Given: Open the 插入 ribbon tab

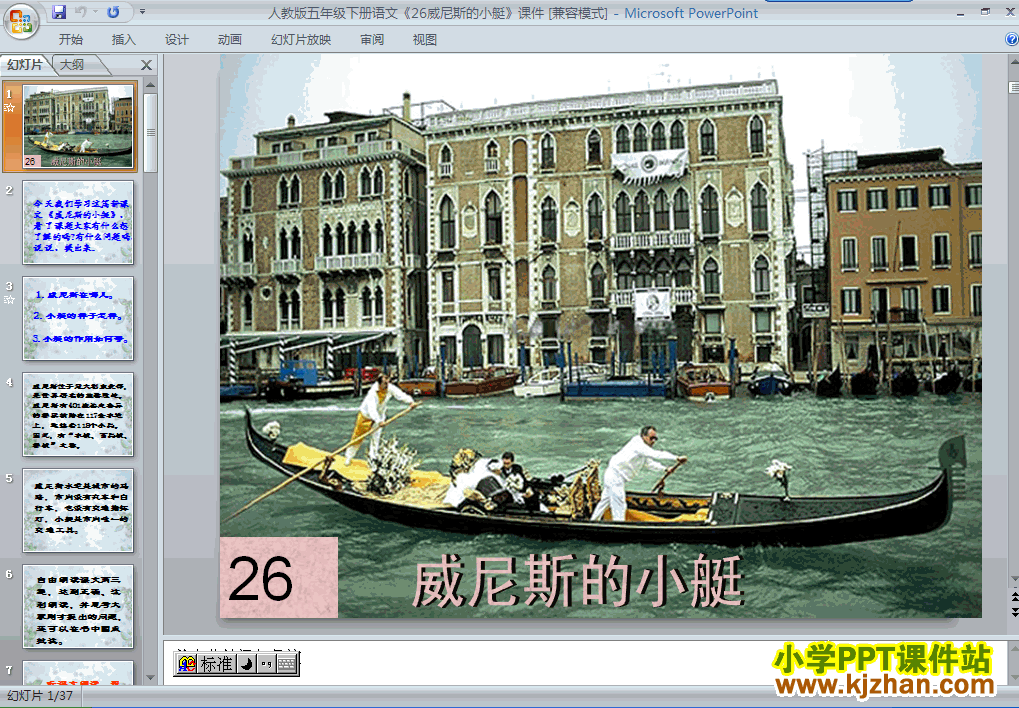Looking at the screenshot, I should pos(123,40).
